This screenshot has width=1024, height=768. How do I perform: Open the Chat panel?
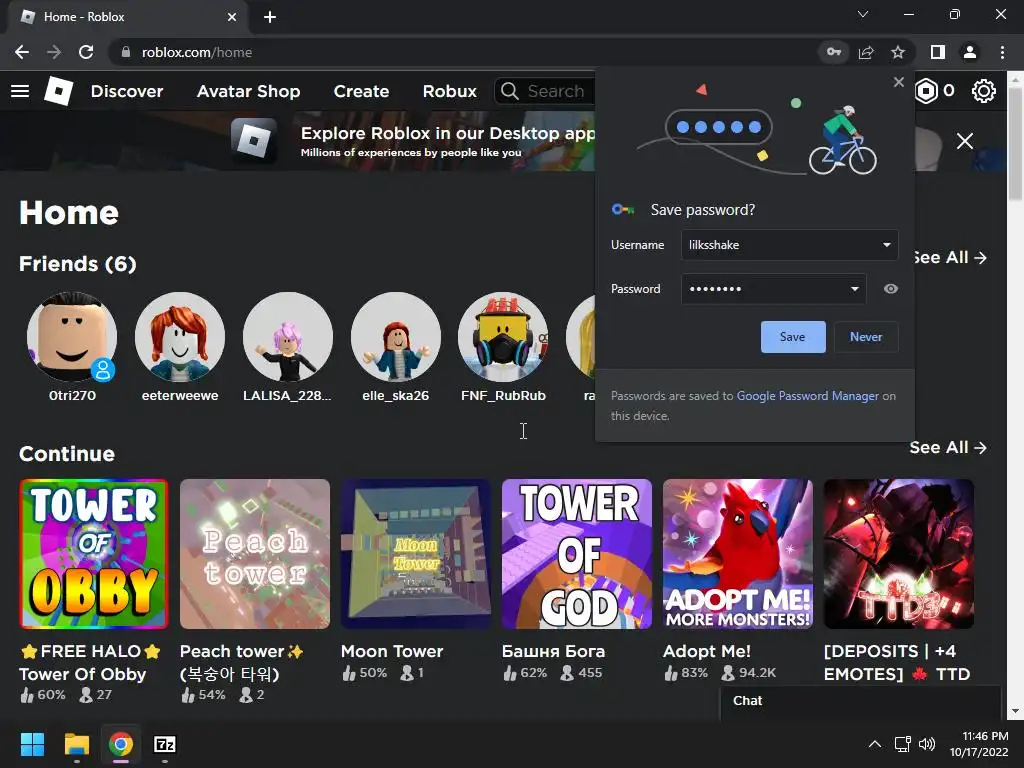(x=860, y=701)
